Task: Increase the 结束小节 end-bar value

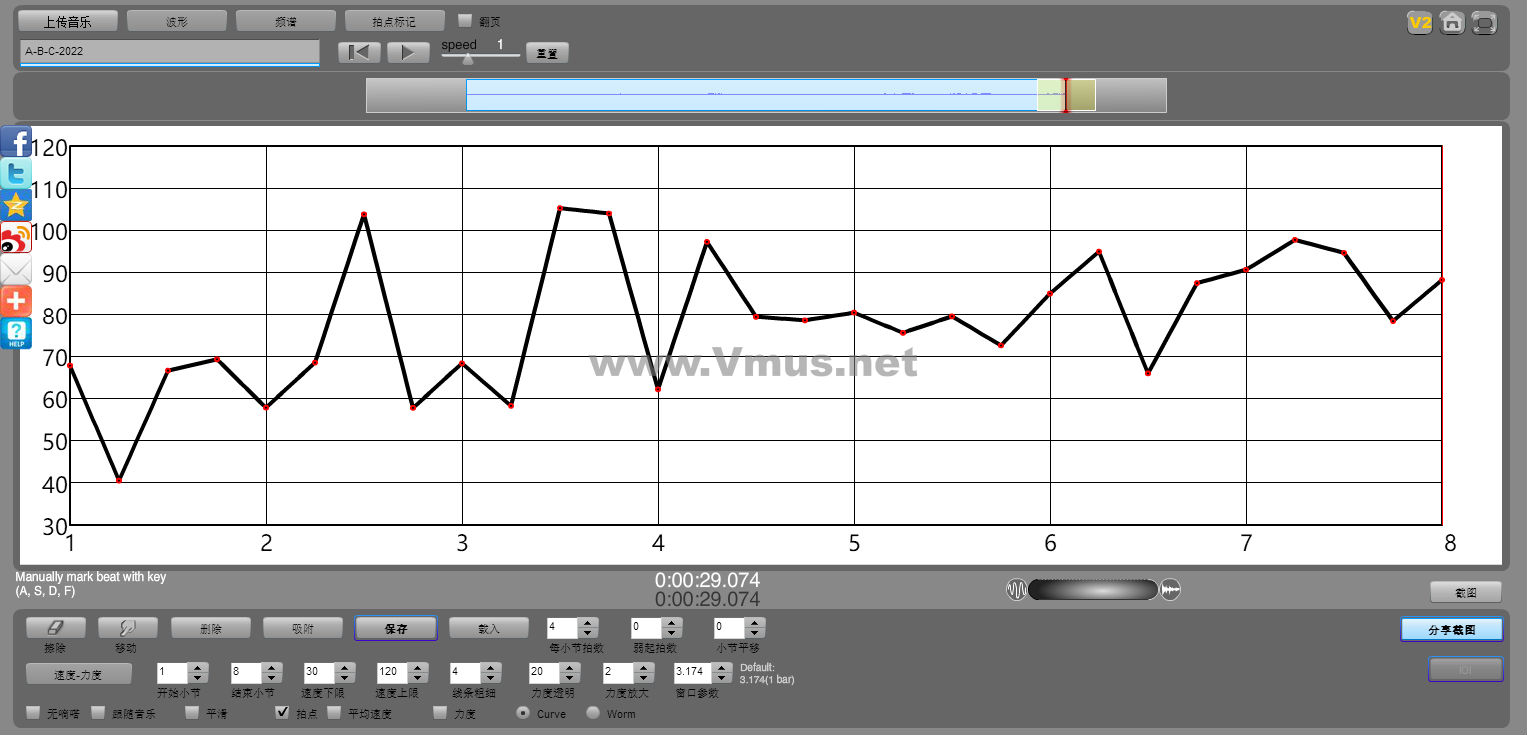Action: click(270, 667)
